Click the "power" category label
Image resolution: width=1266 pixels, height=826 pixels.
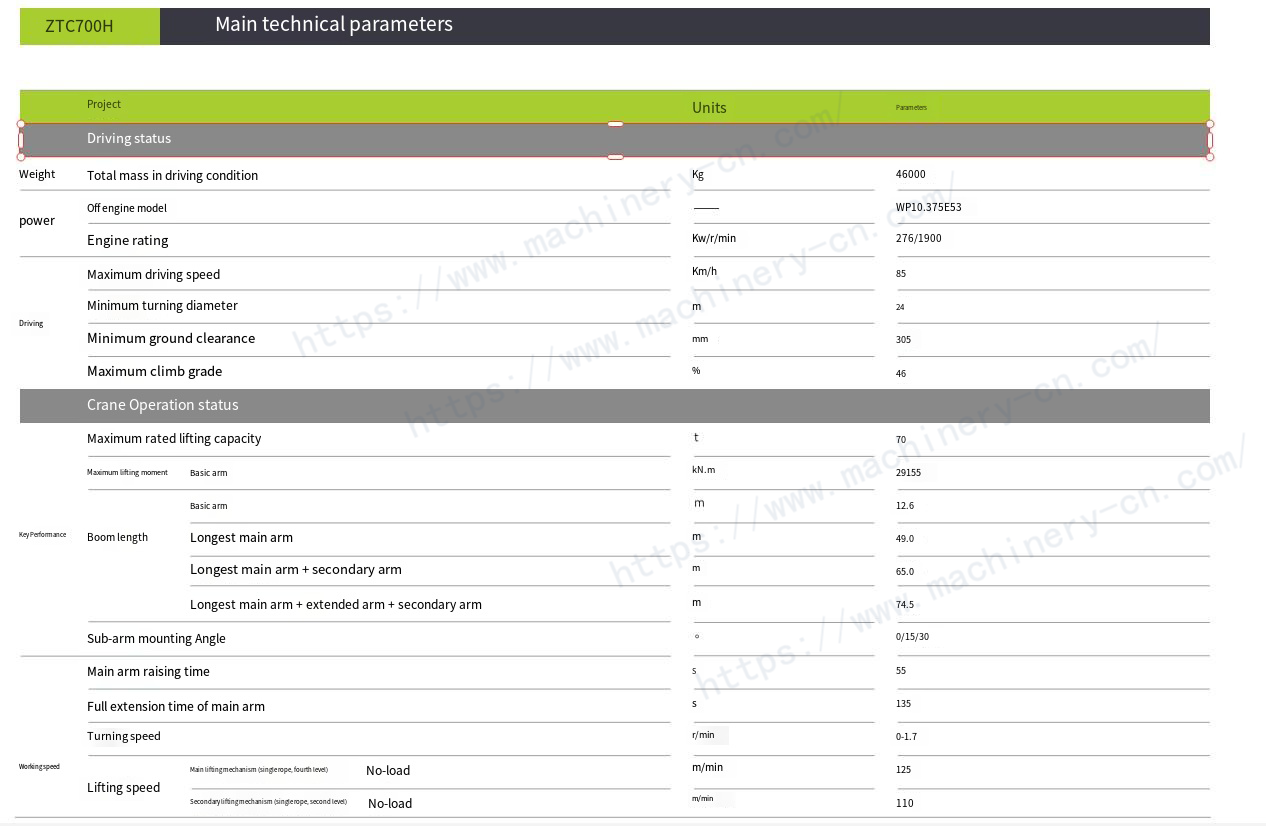[x=37, y=221]
